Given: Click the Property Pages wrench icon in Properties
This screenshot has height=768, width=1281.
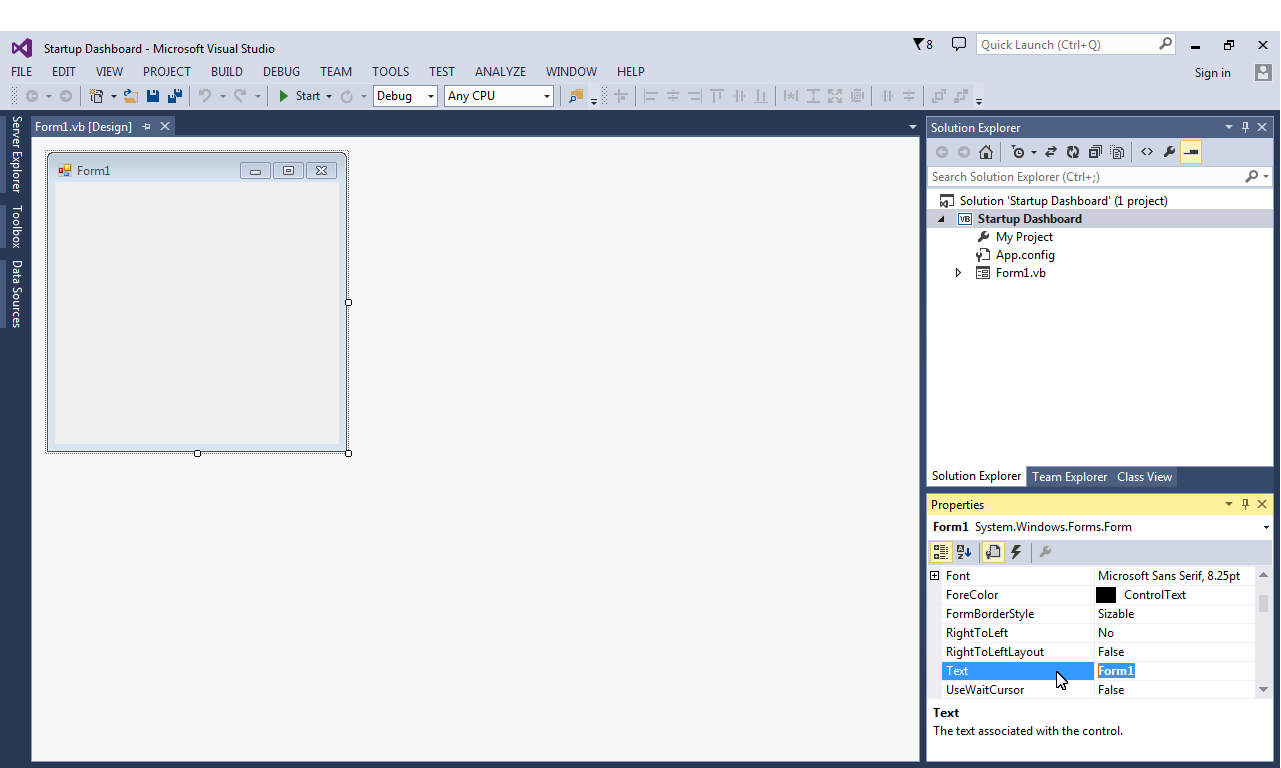Looking at the screenshot, I should click(x=1045, y=552).
